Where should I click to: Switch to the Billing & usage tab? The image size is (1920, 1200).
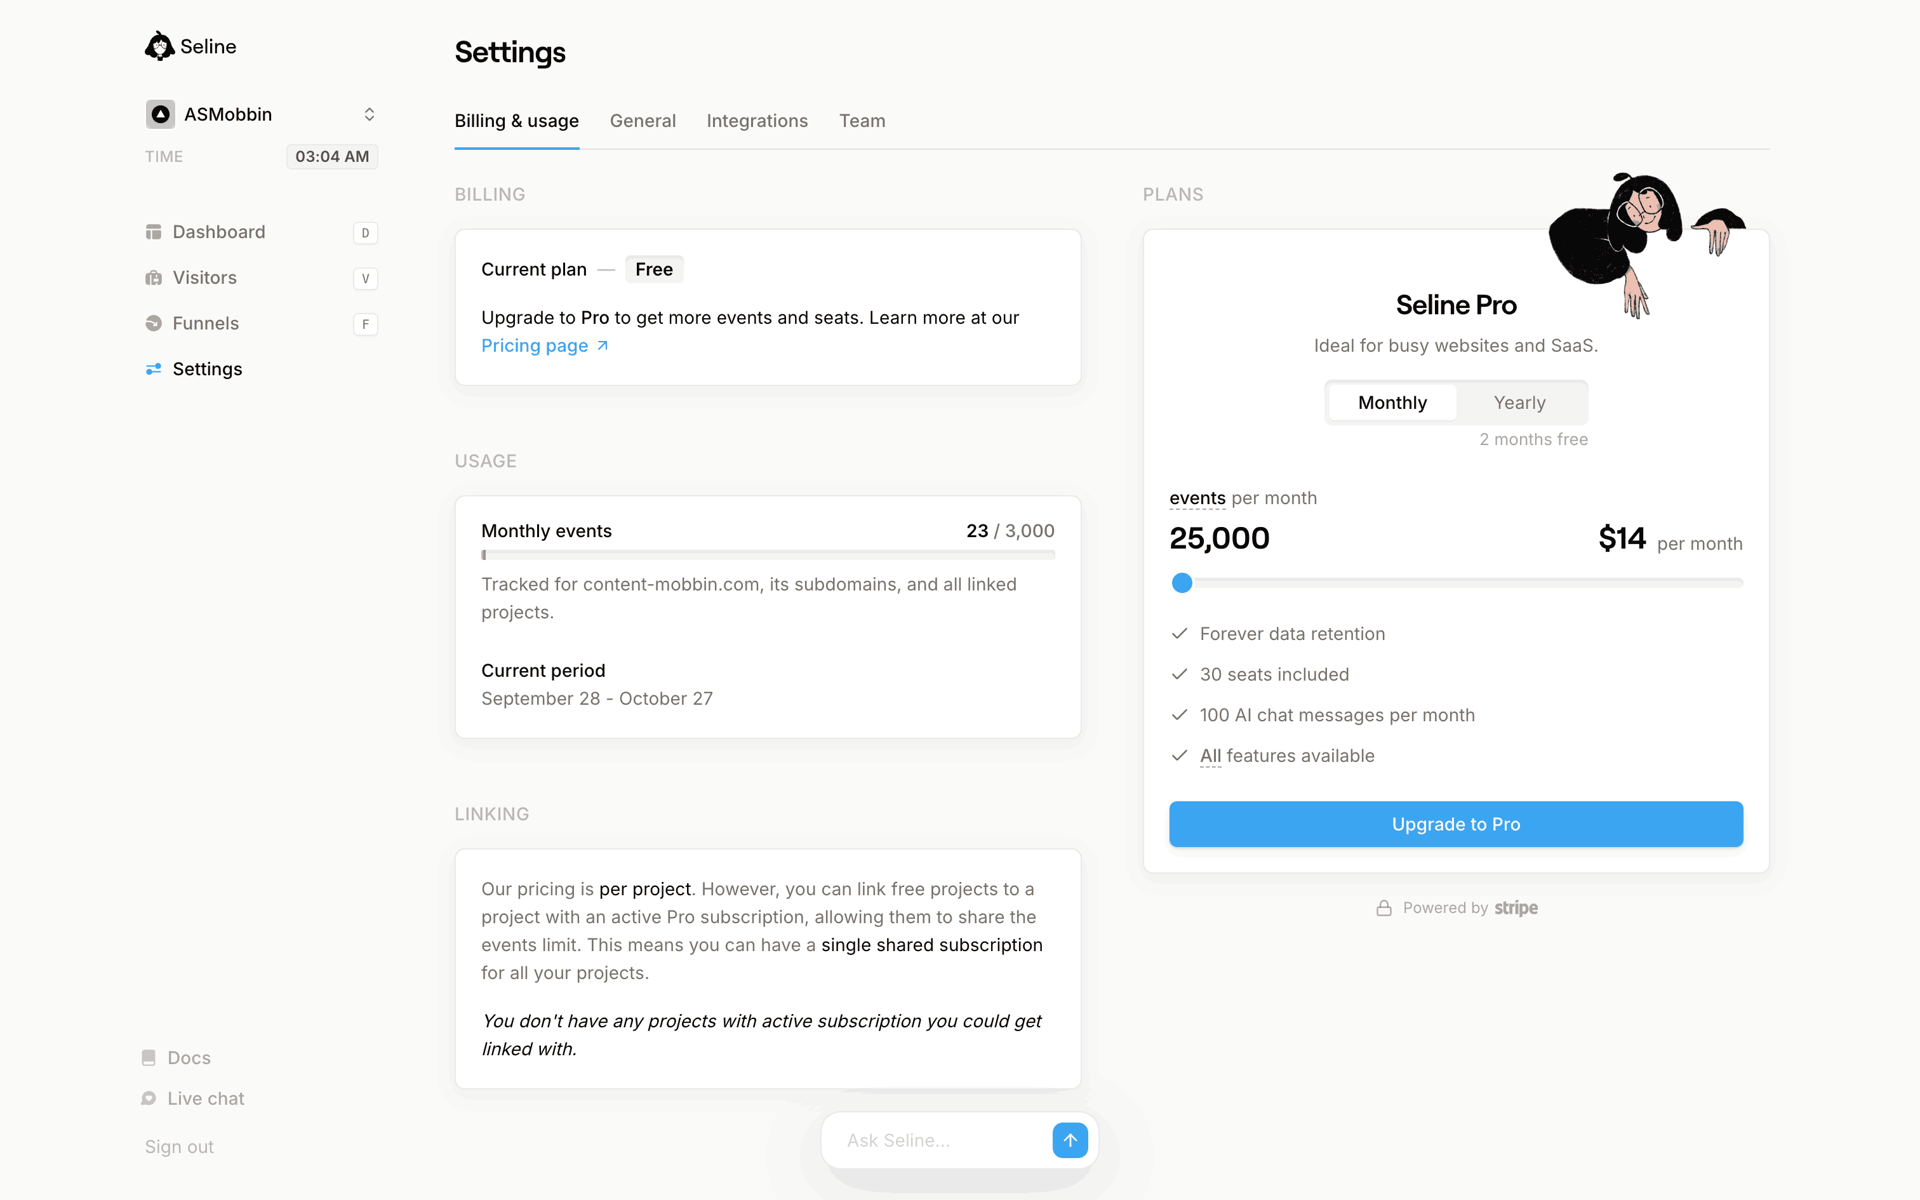tap(517, 121)
